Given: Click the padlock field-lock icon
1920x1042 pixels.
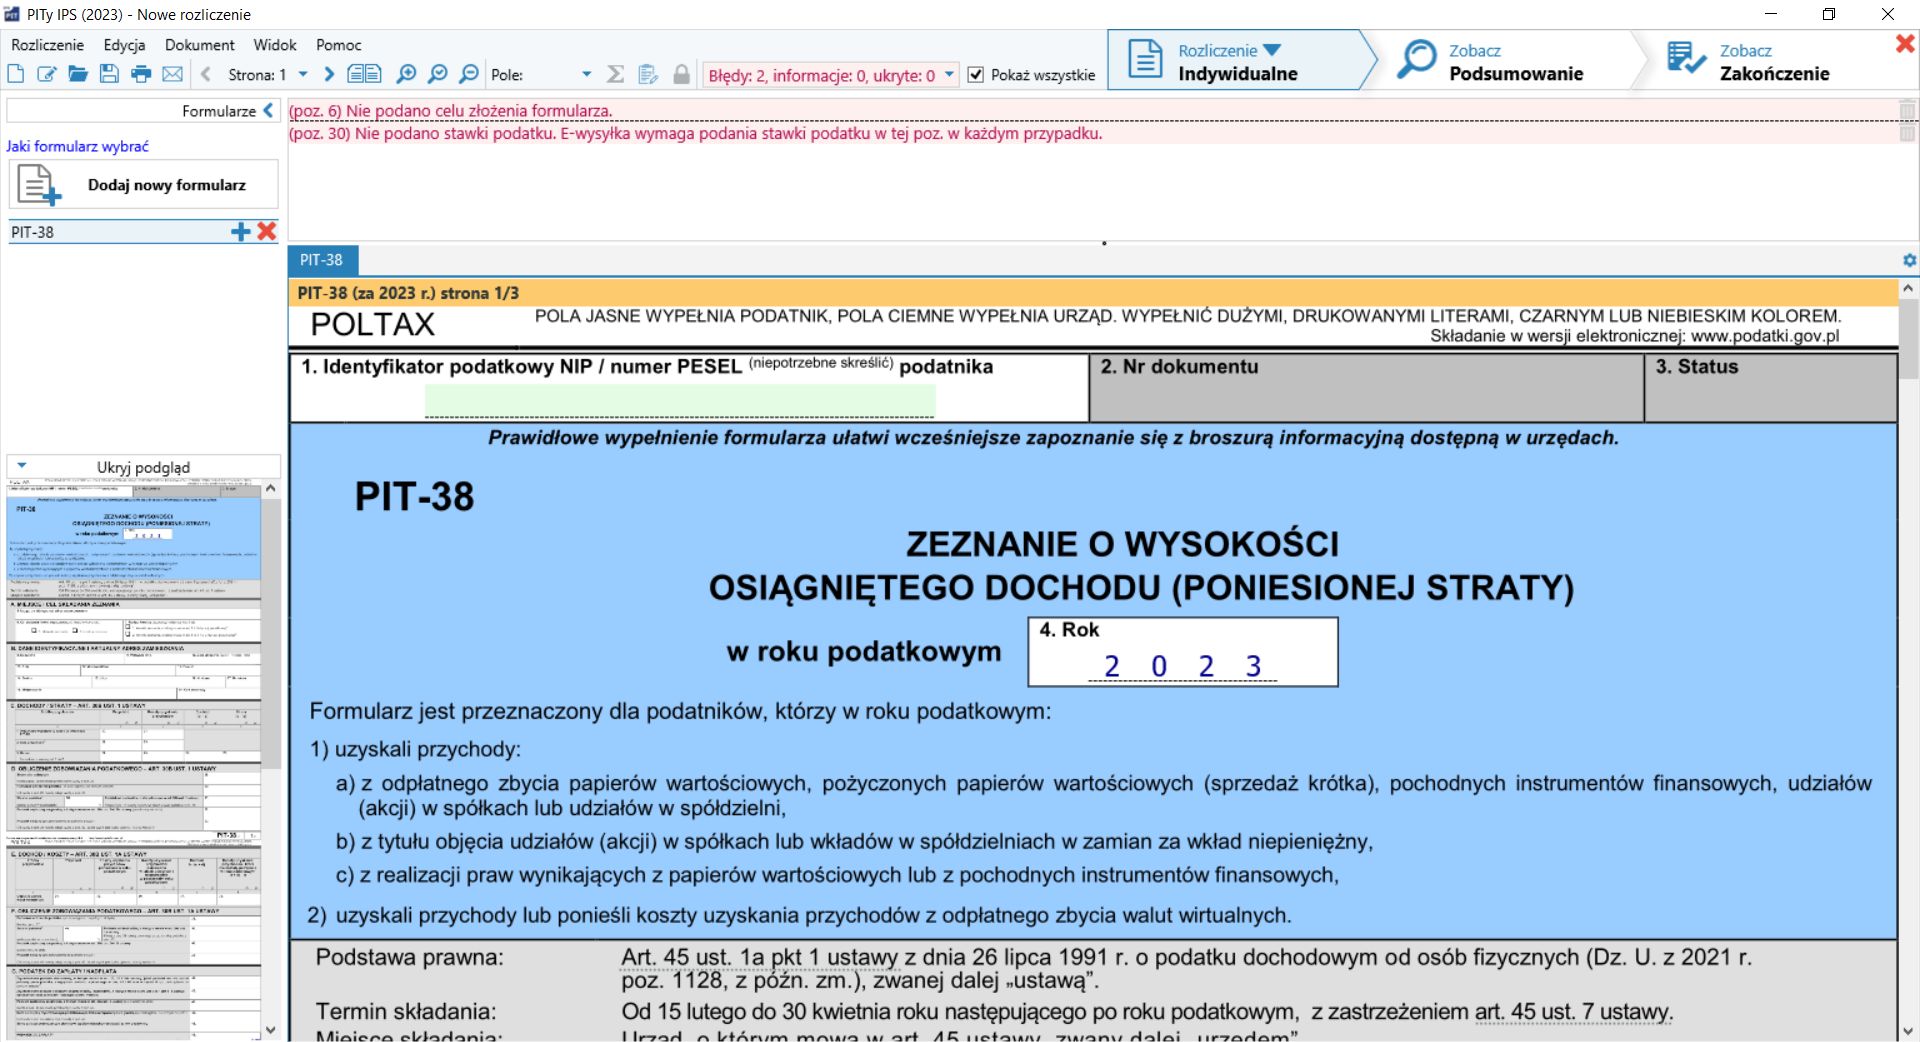Looking at the screenshot, I should coord(681,74).
